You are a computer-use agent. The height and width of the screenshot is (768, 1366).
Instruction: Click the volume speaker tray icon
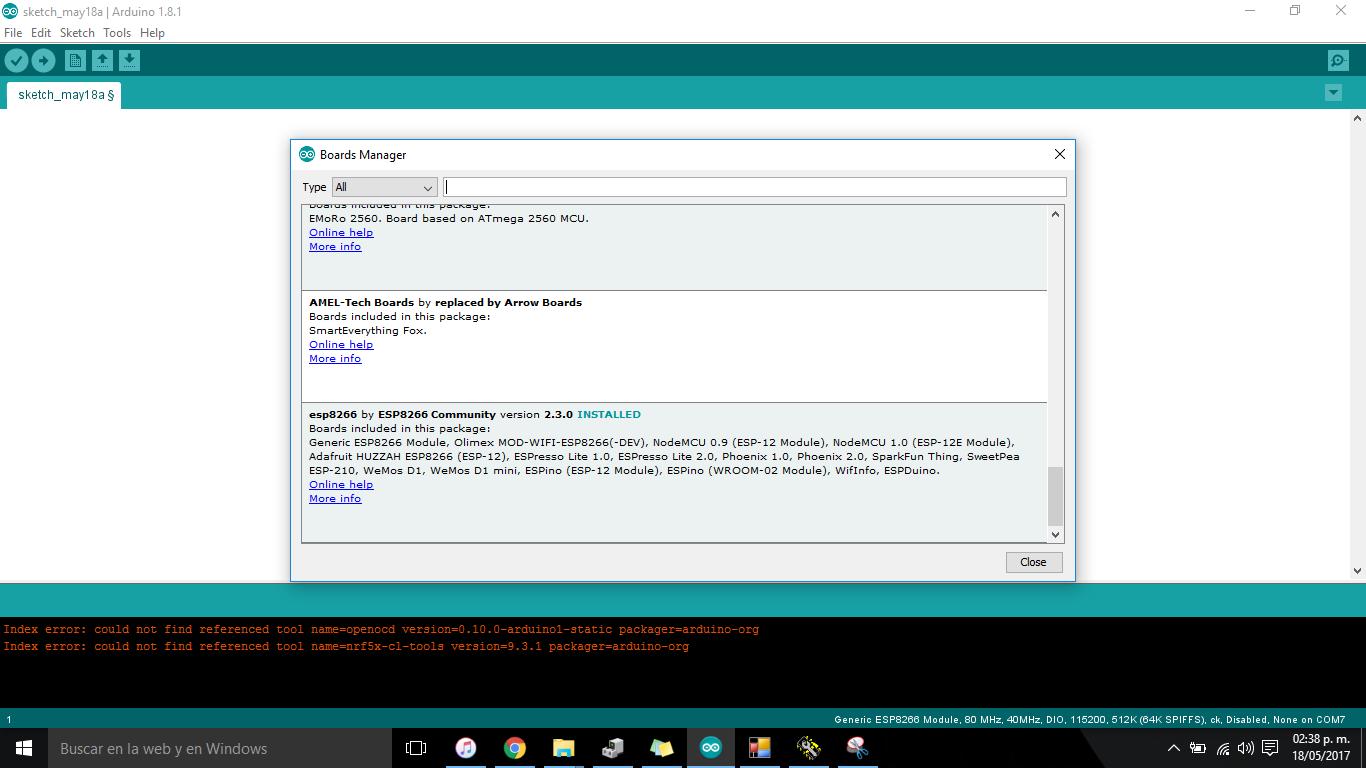(1246, 748)
